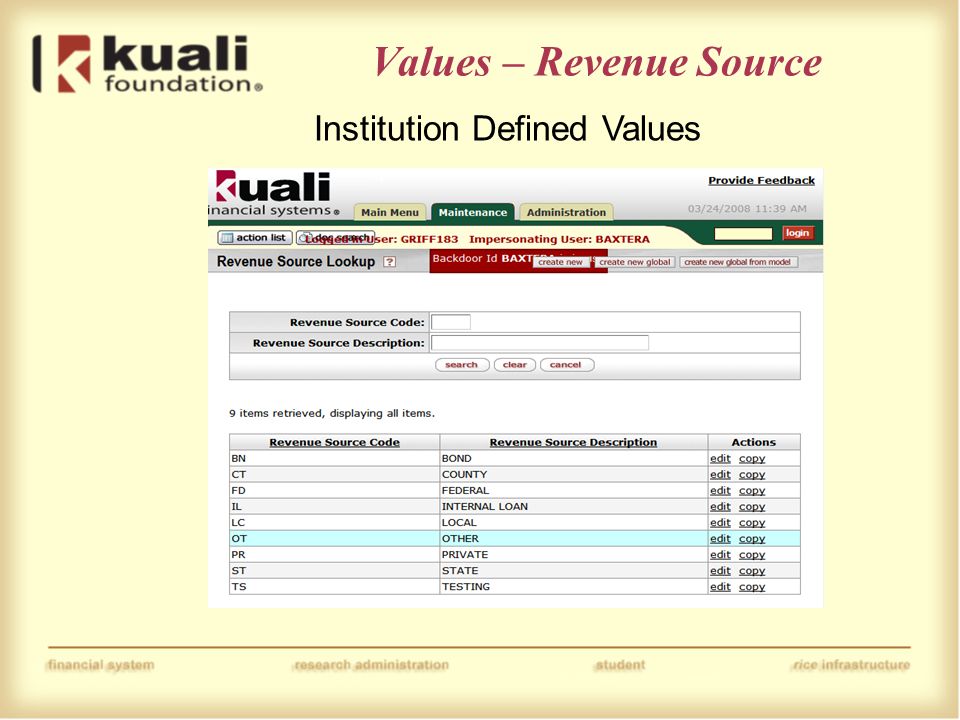The height and width of the screenshot is (720, 960).
Task: Click the help question mark icon
Action: click(x=389, y=262)
